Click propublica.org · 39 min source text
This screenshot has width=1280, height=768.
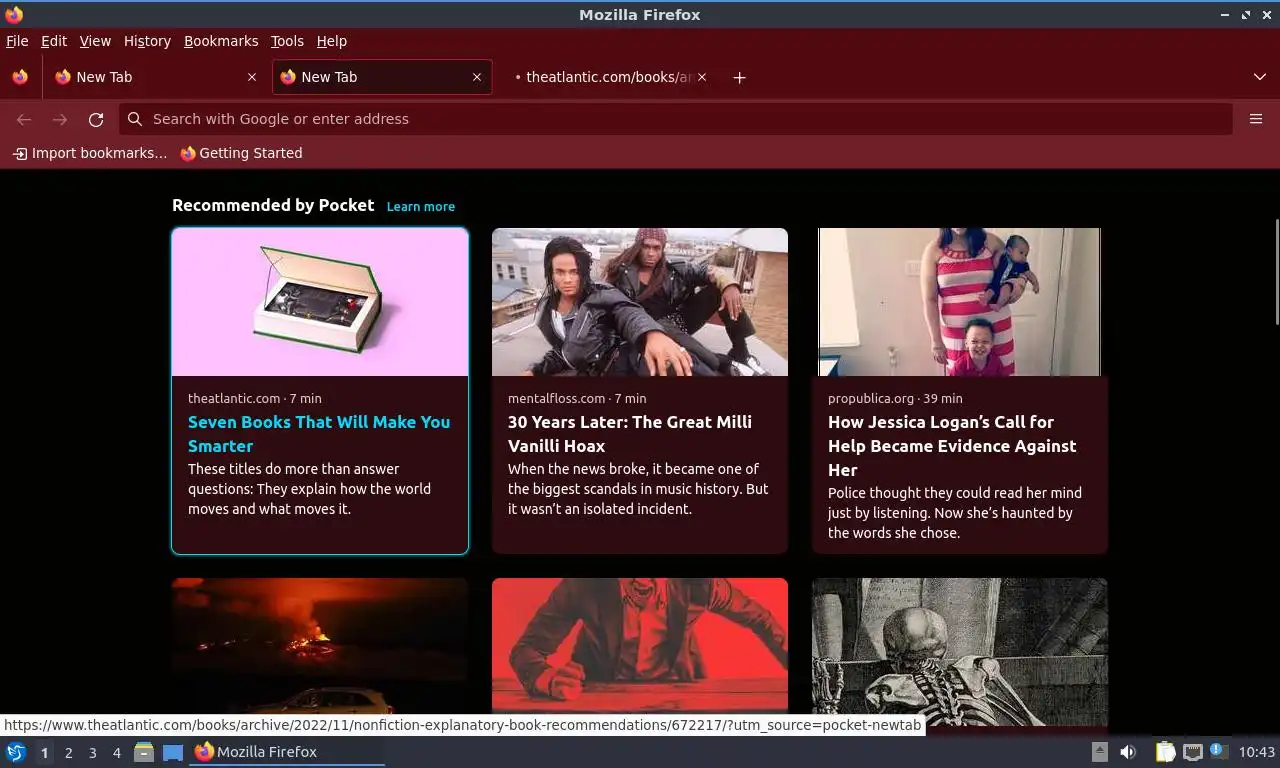(895, 398)
